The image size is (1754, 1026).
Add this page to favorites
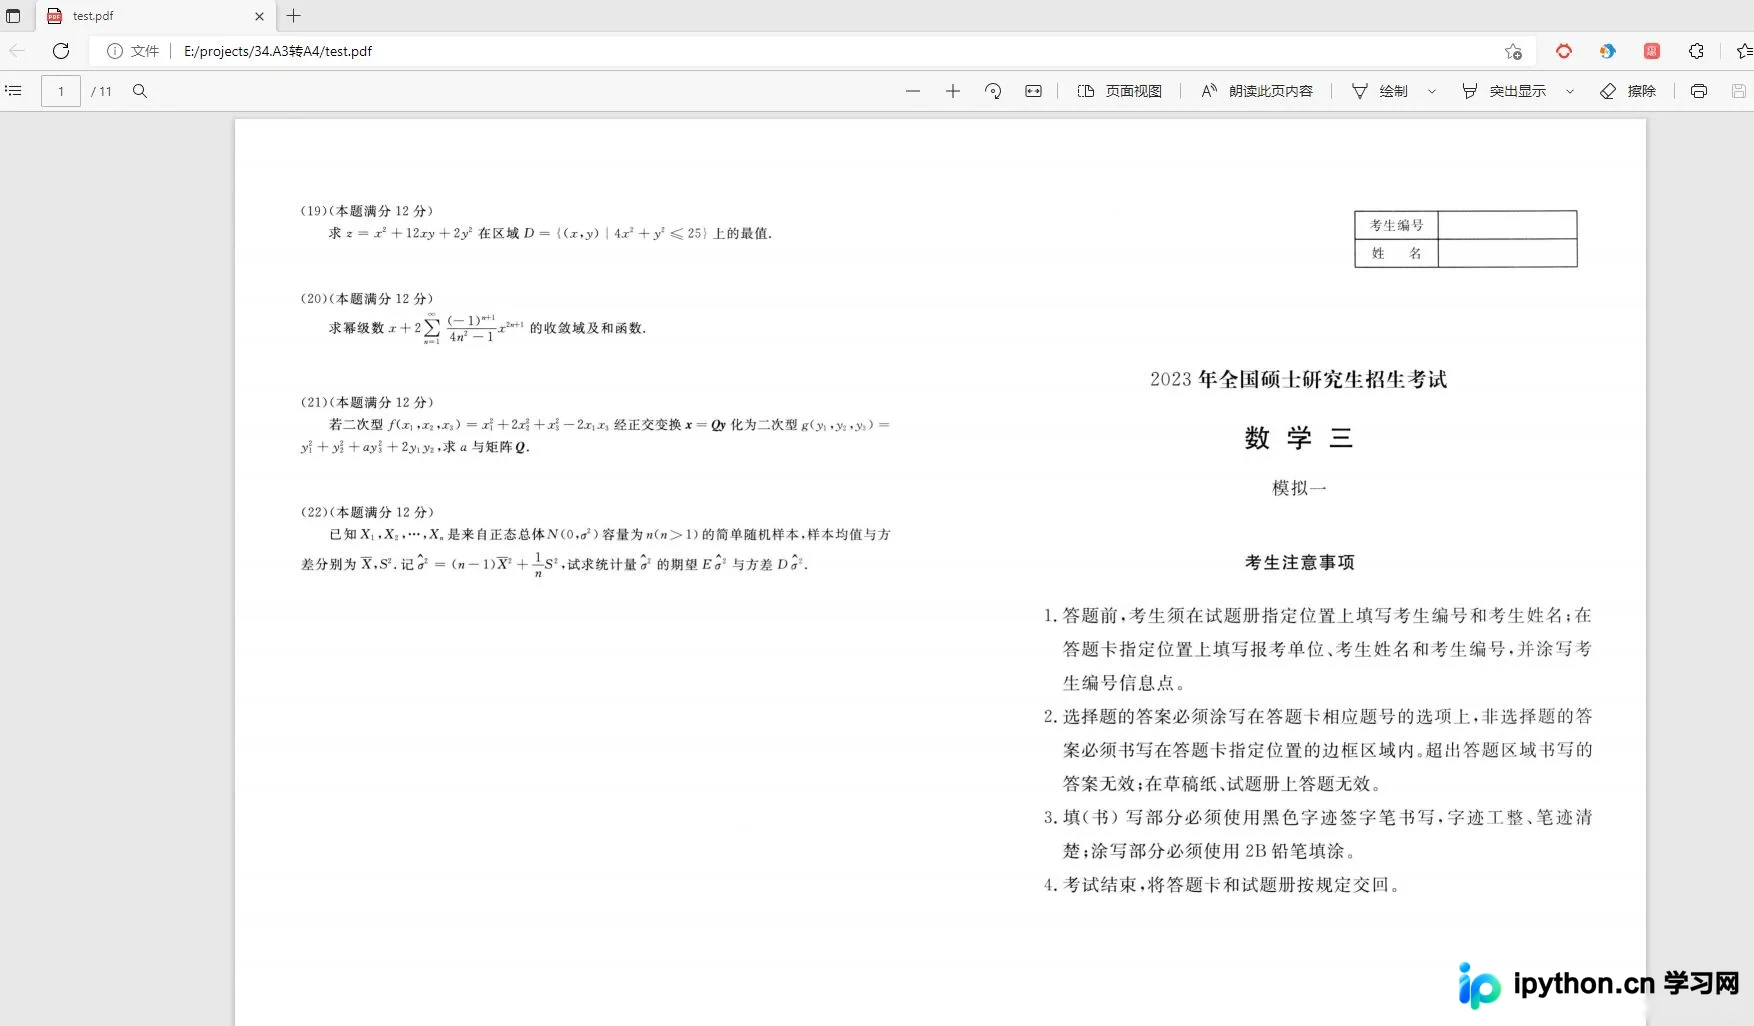pos(1513,51)
